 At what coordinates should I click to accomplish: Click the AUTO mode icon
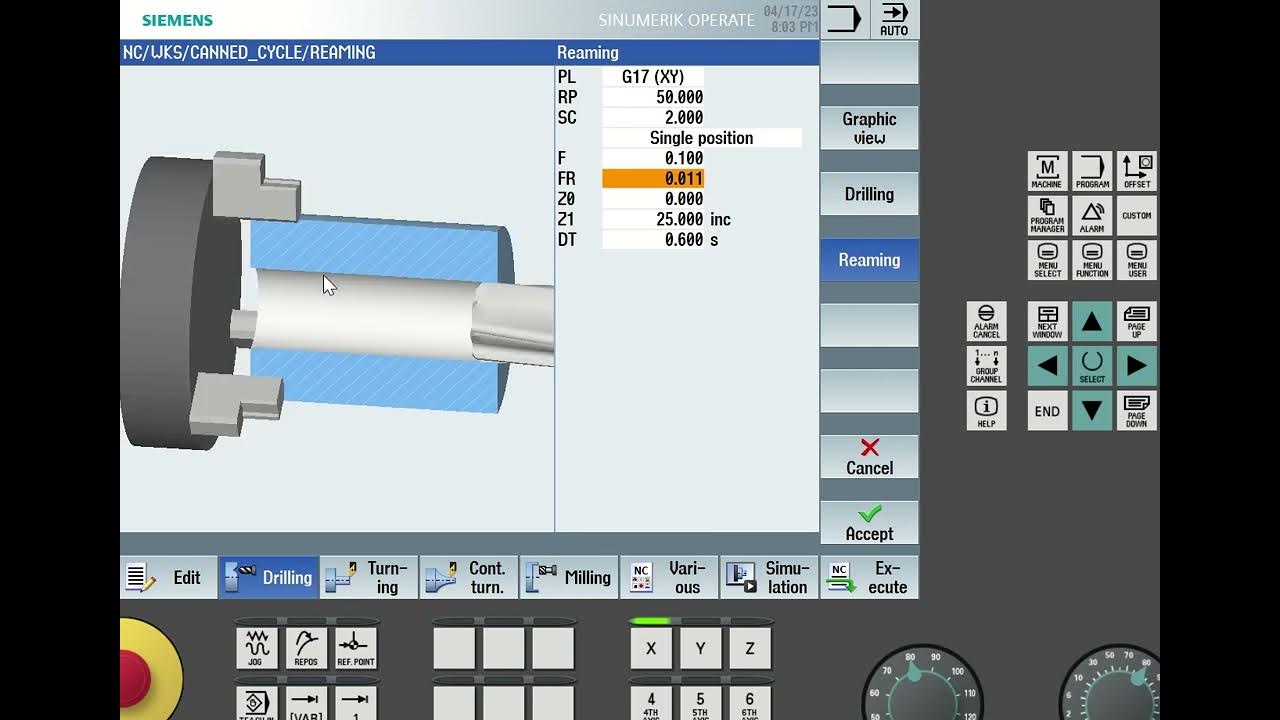pos(894,19)
